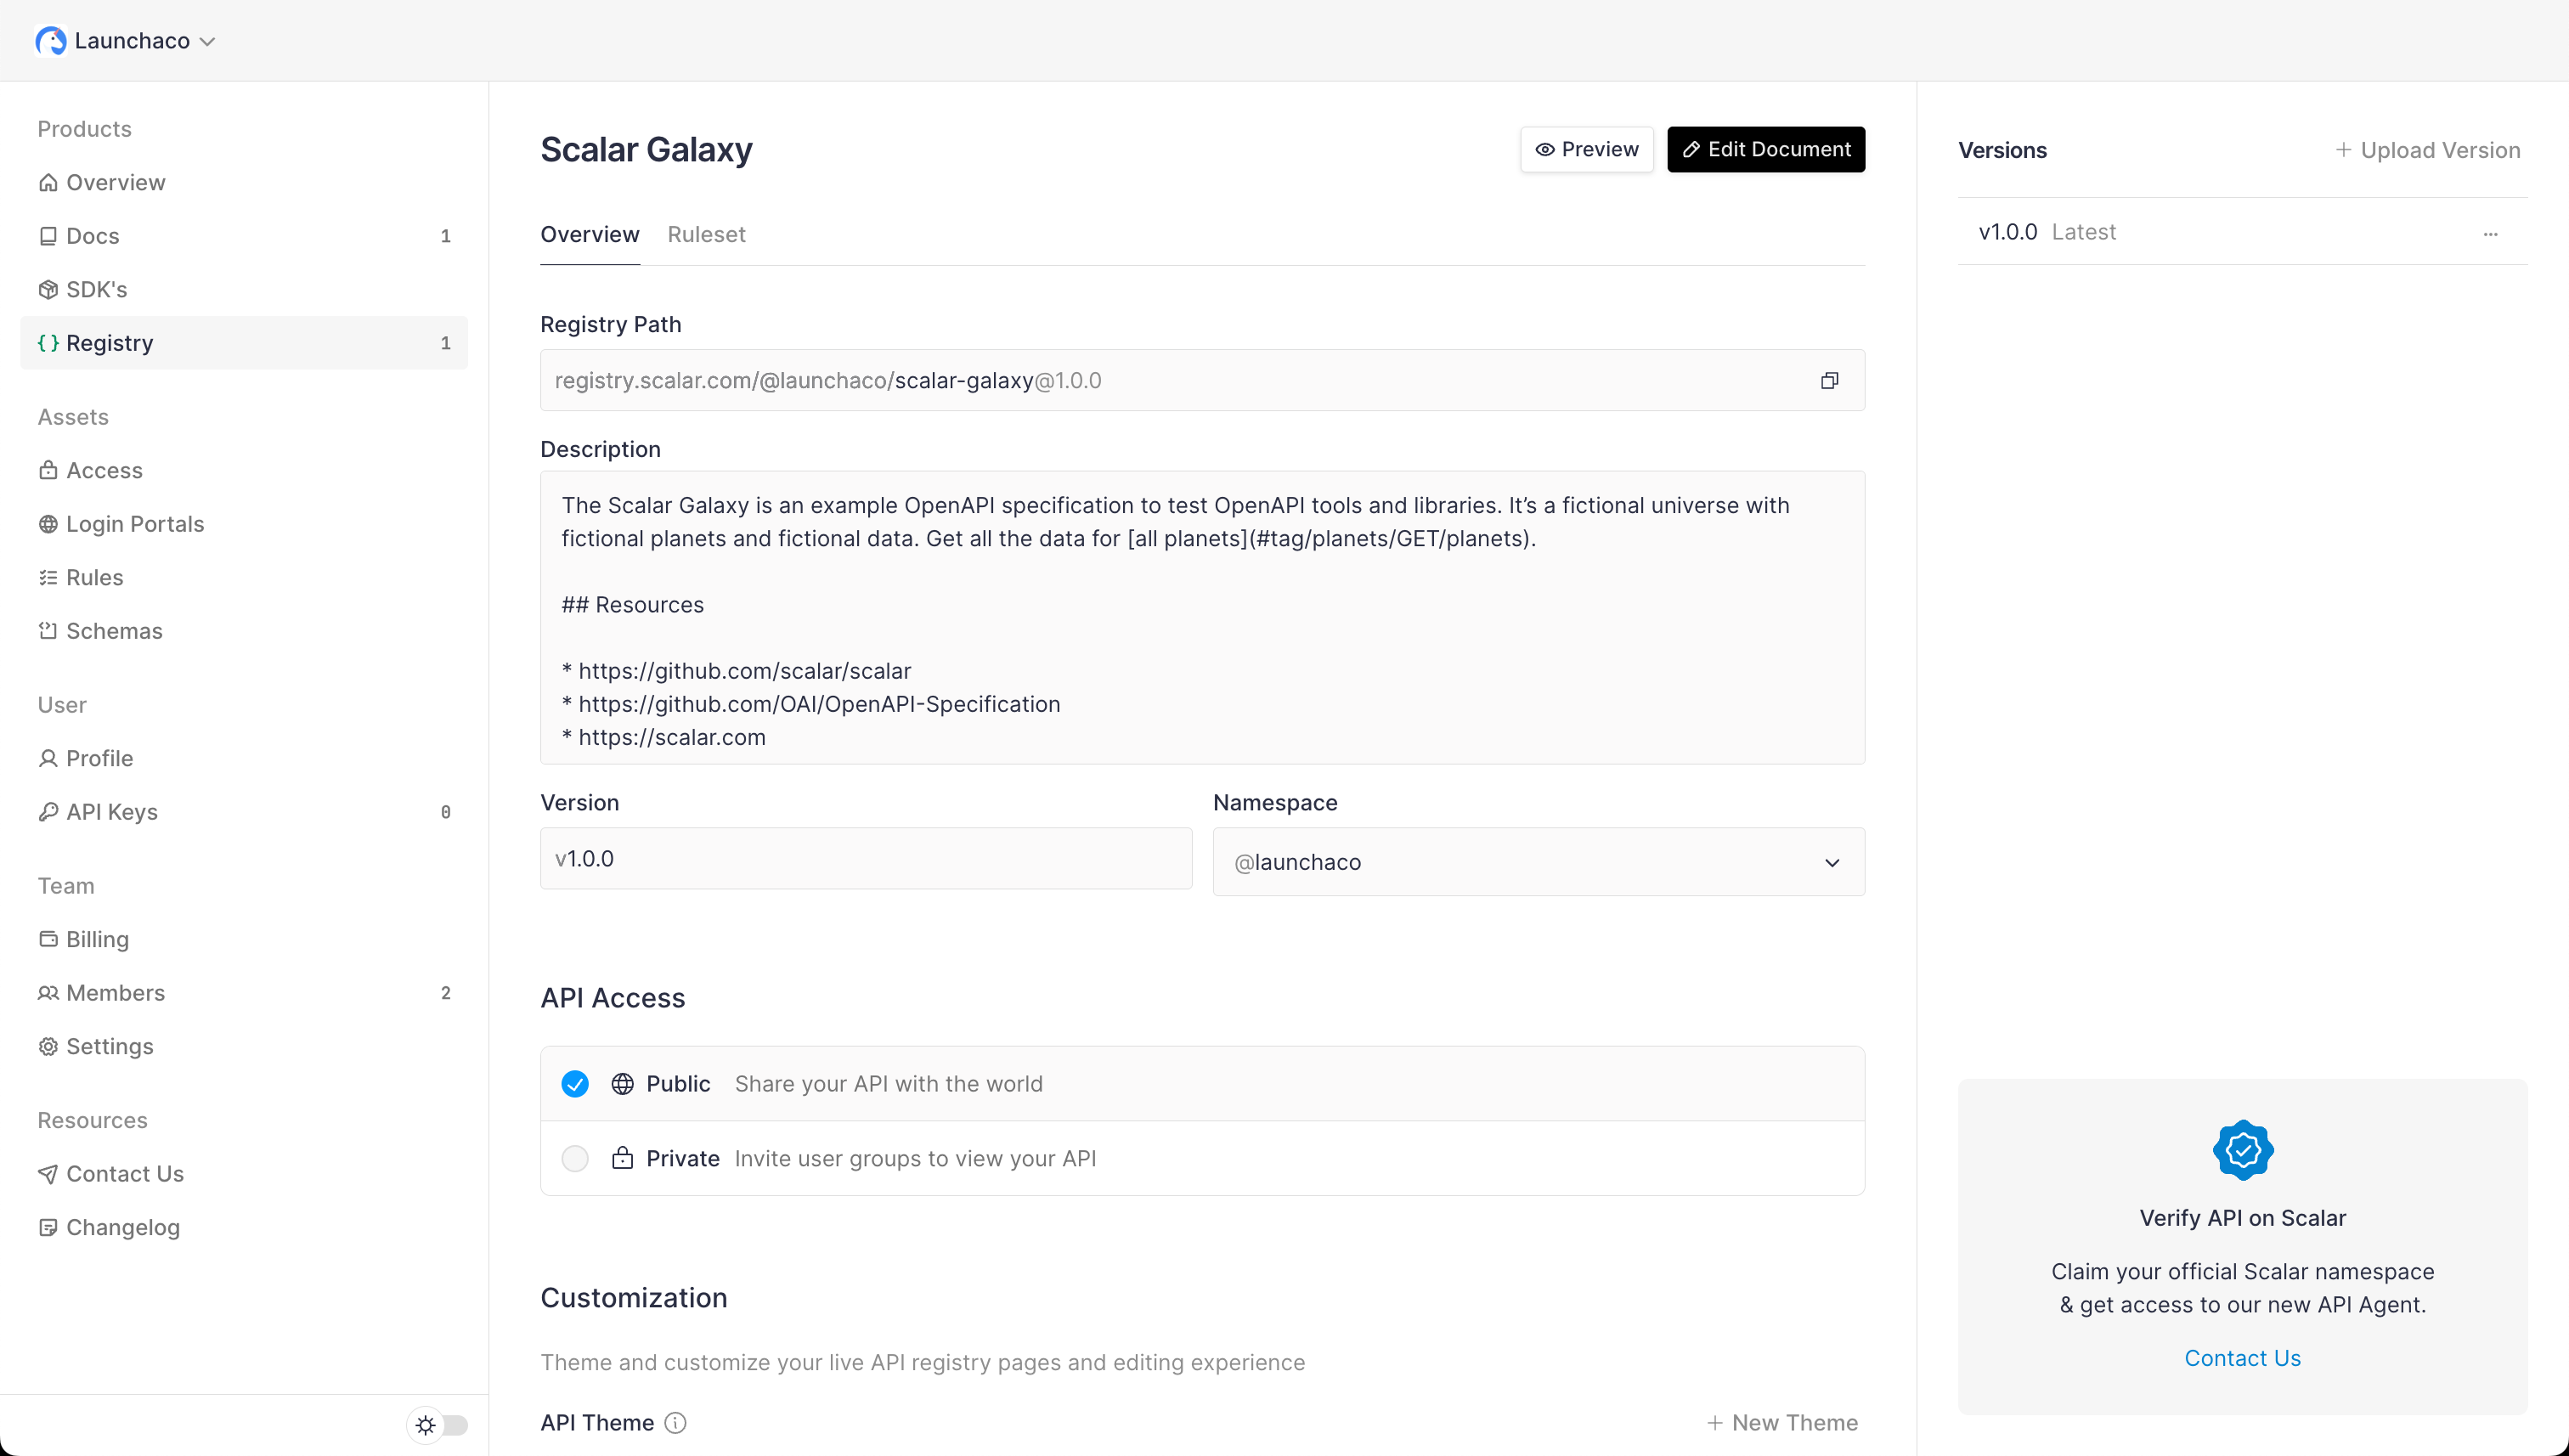Click the Preview button

click(x=1586, y=149)
